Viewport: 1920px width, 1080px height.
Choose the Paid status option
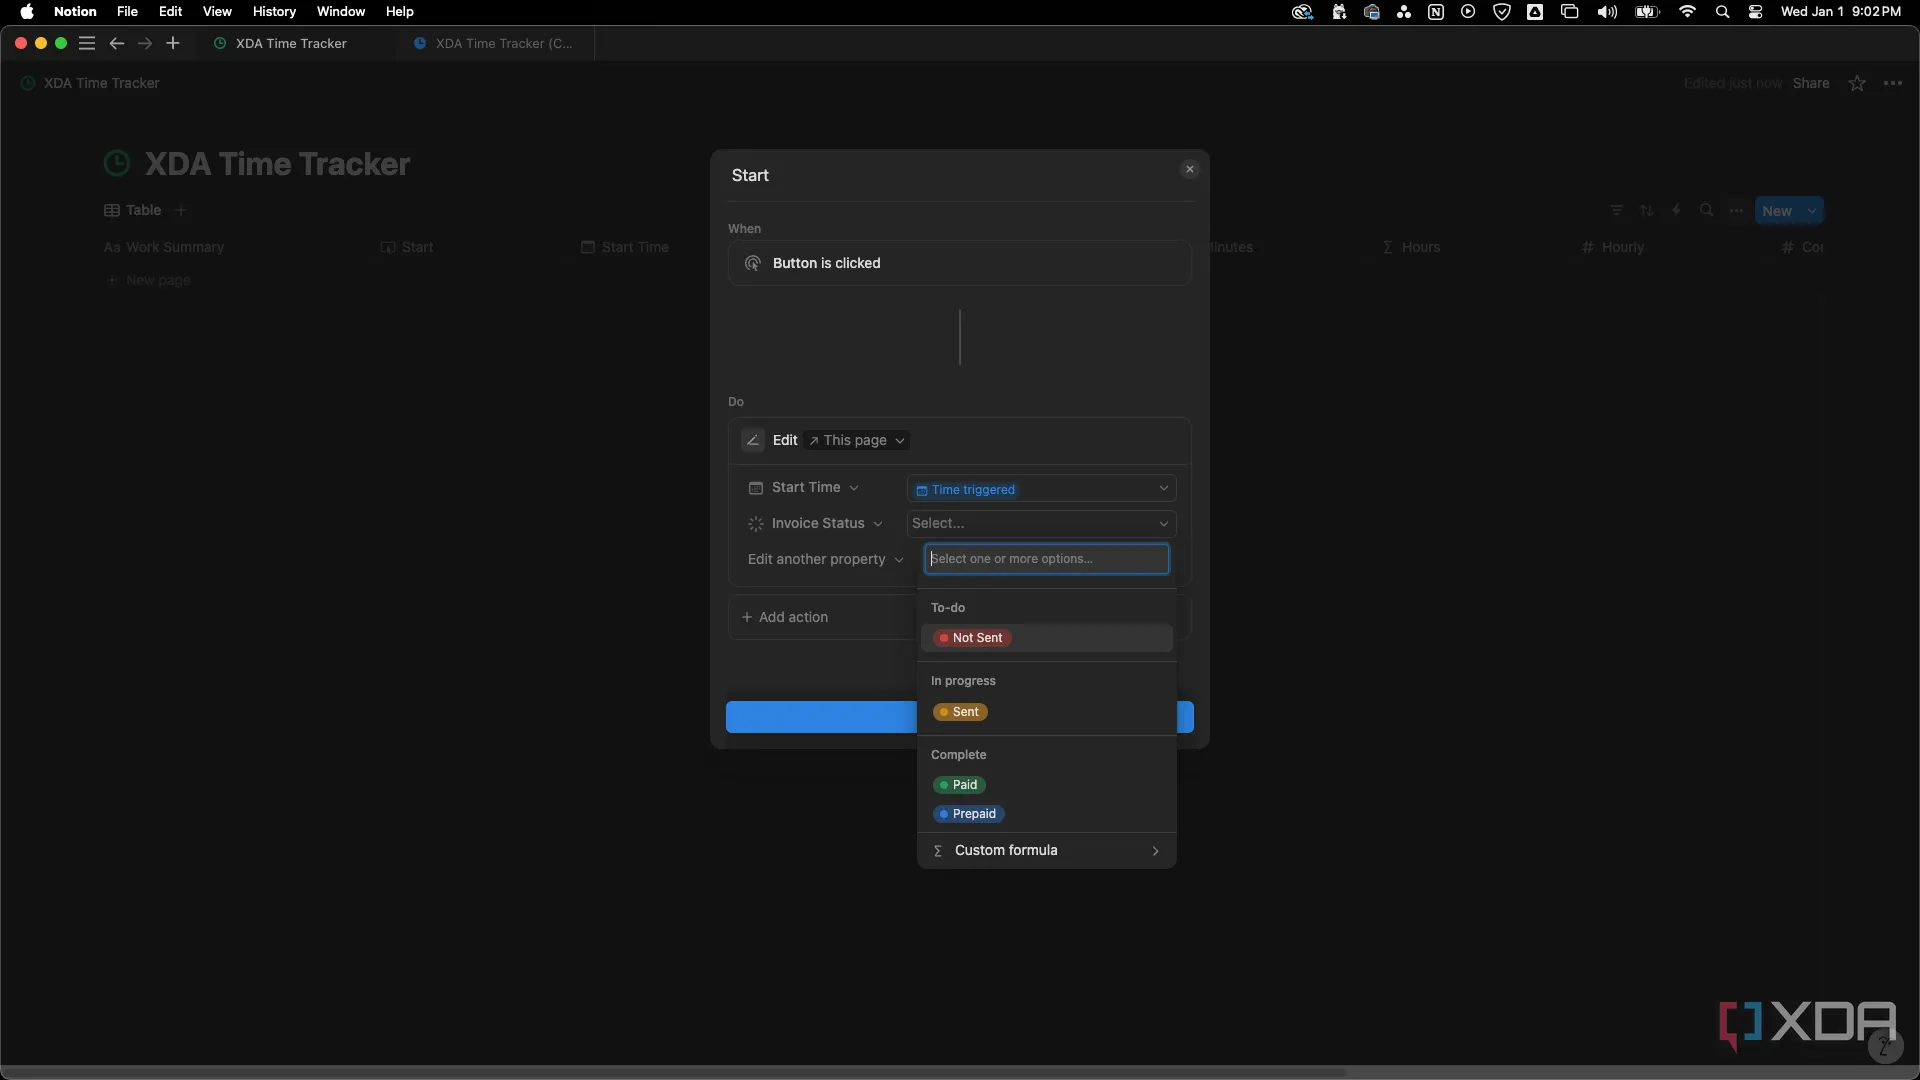(959, 785)
